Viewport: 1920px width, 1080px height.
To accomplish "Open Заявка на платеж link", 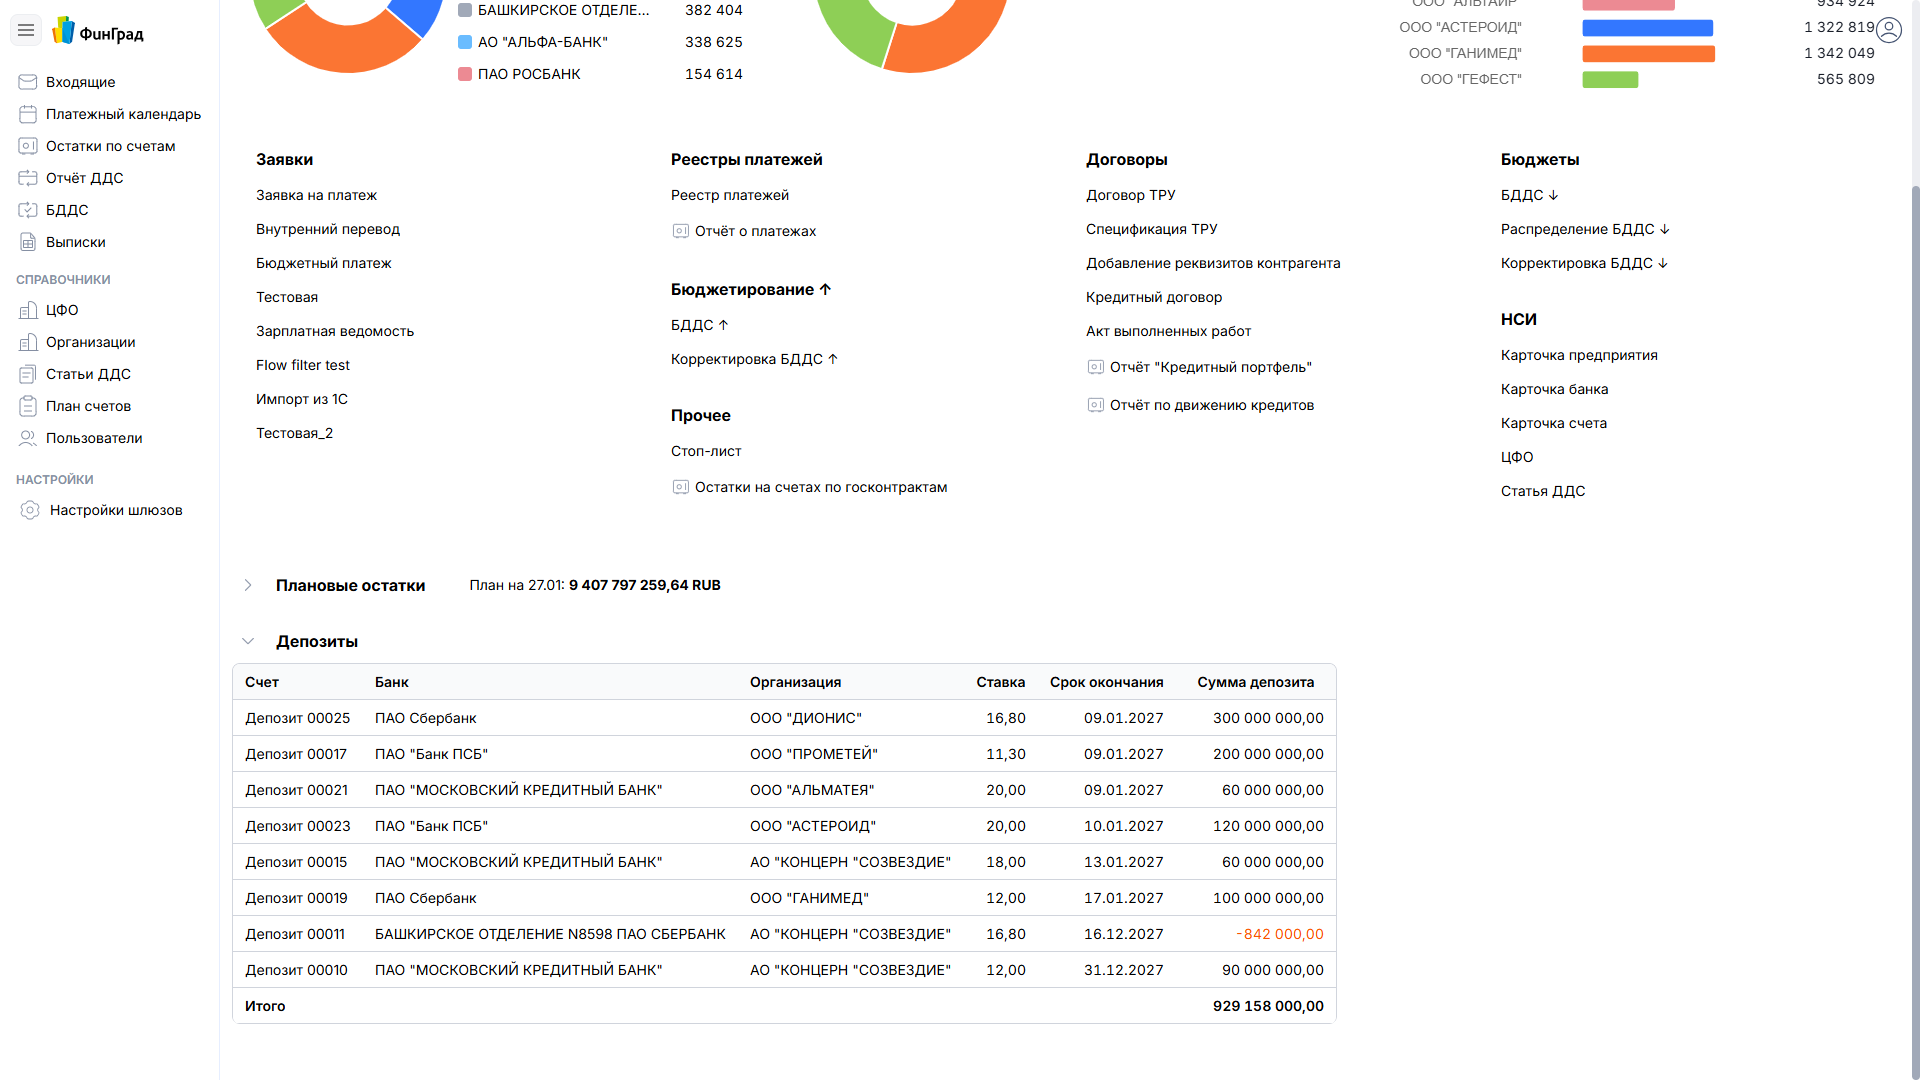I will (x=316, y=195).
